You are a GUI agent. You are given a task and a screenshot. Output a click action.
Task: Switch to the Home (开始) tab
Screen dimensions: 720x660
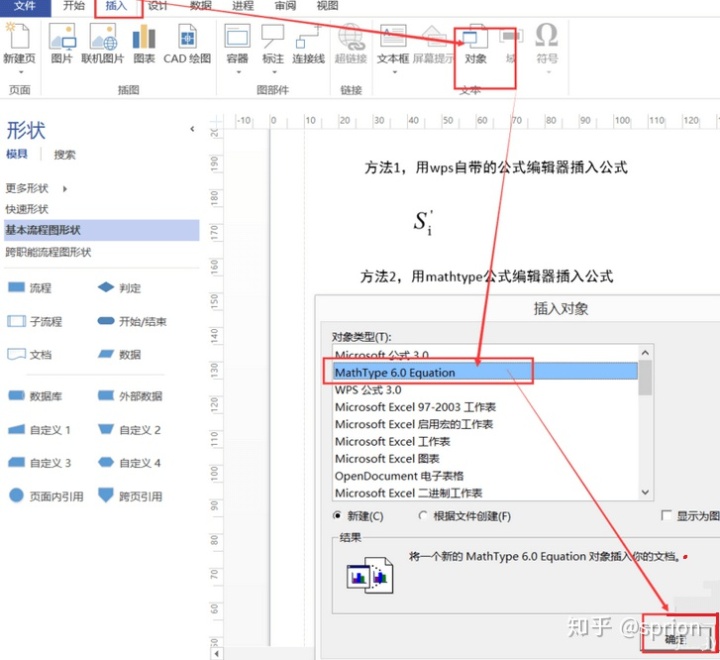74,6
